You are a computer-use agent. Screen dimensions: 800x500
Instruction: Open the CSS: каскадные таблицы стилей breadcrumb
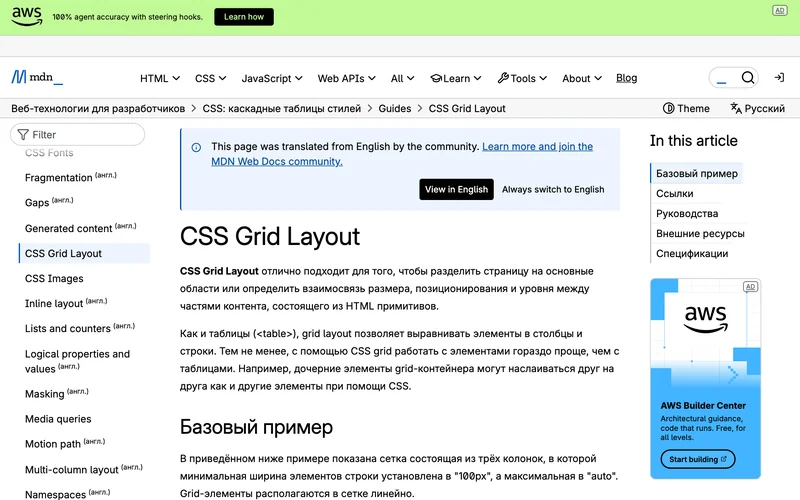pos(282,108)
